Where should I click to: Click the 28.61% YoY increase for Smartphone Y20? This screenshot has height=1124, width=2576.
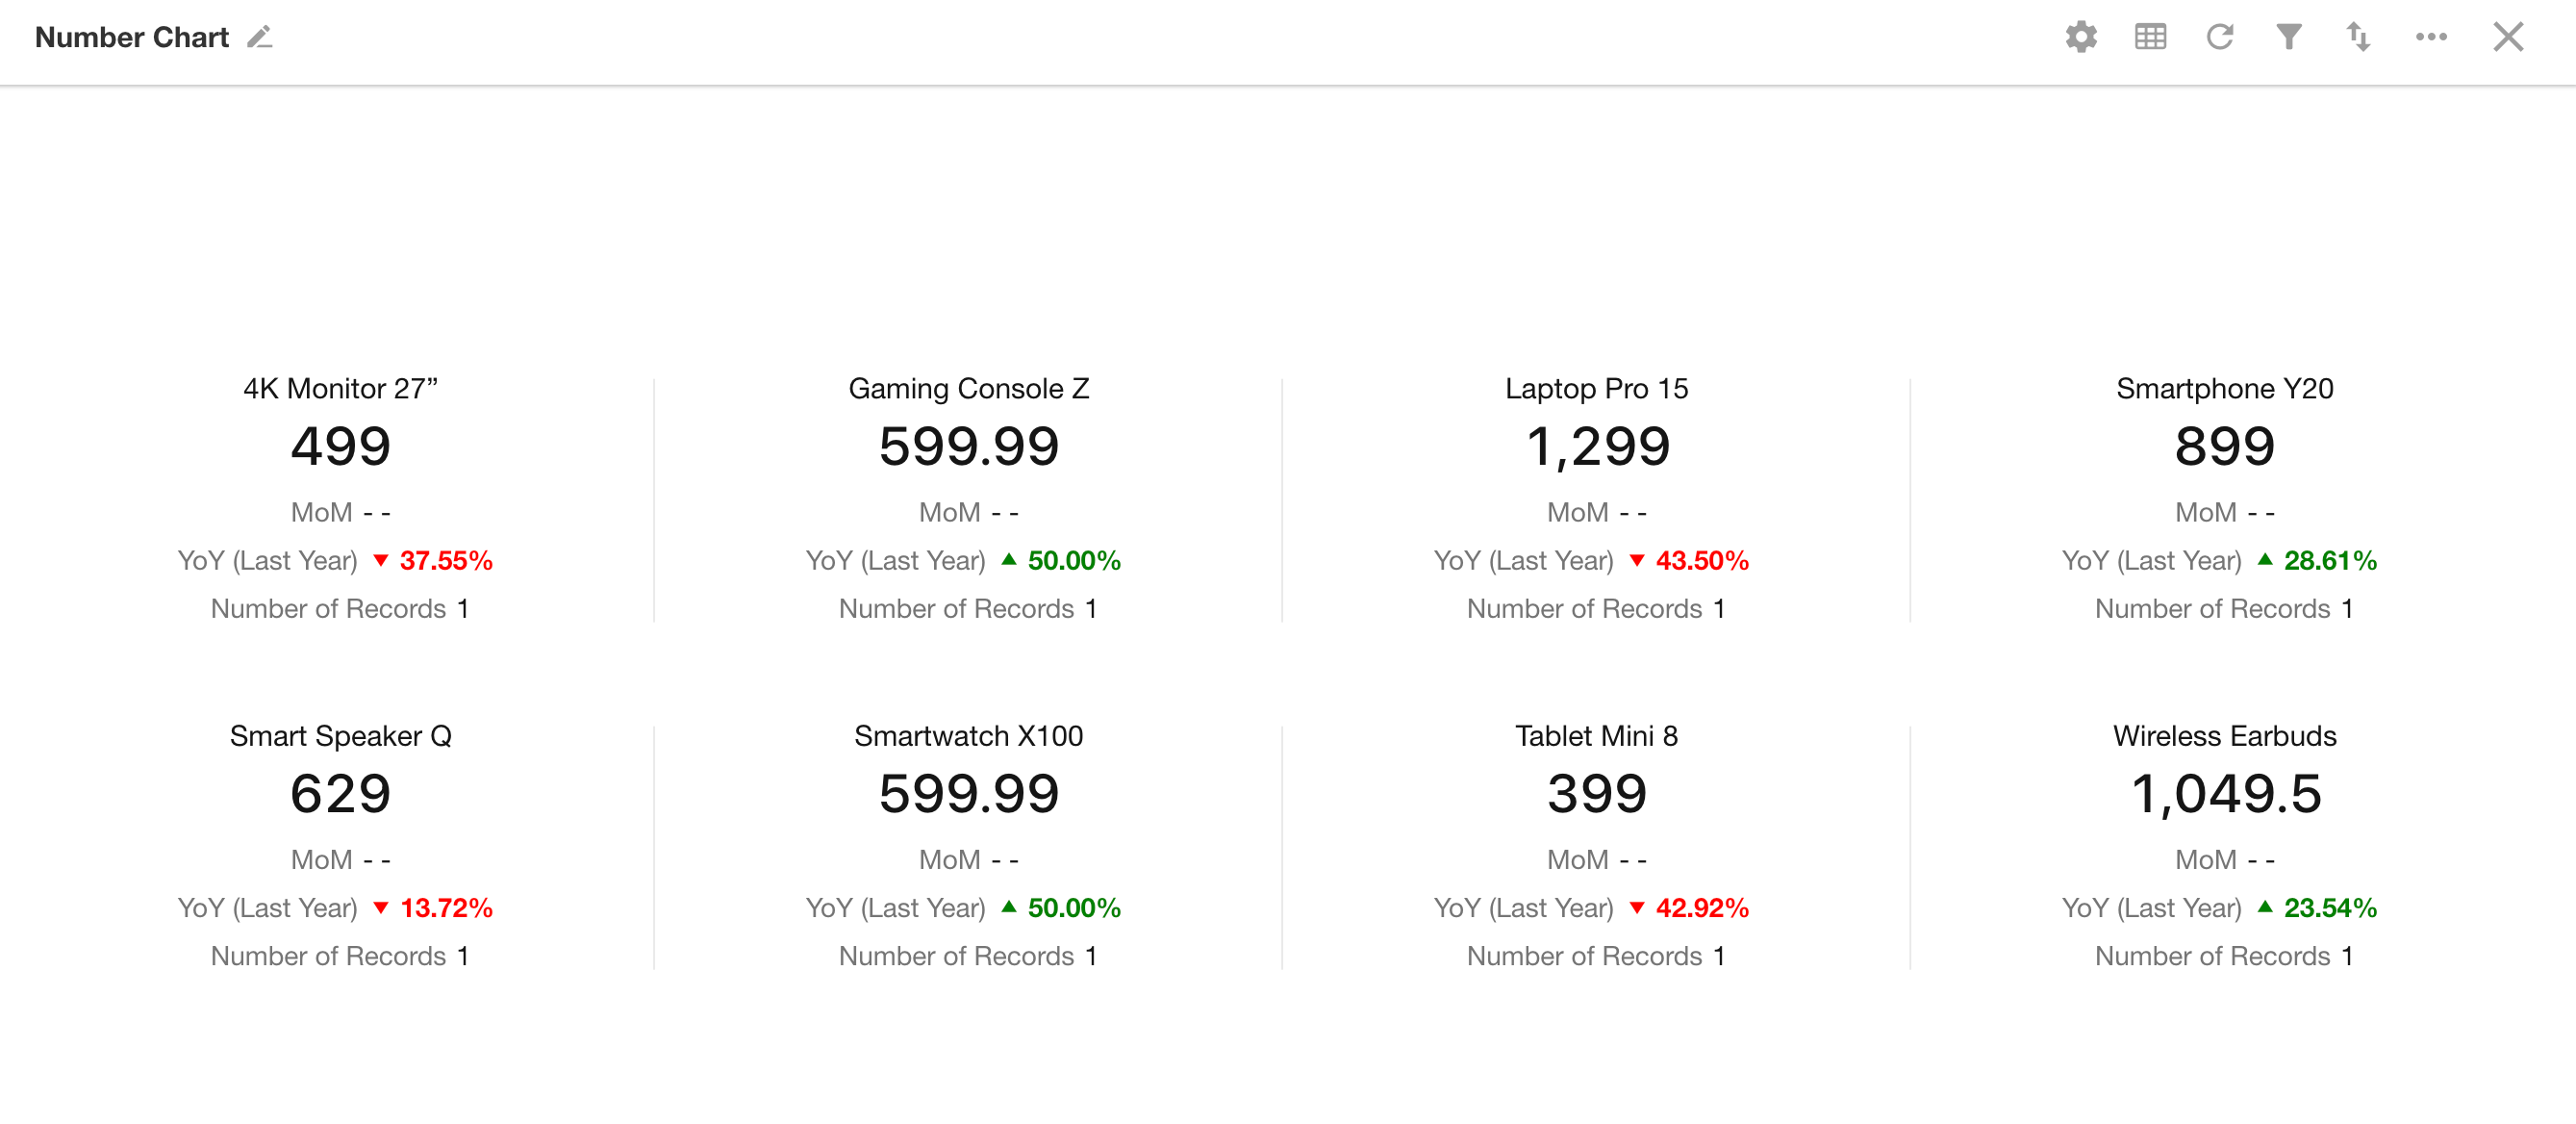[2329, 561]
